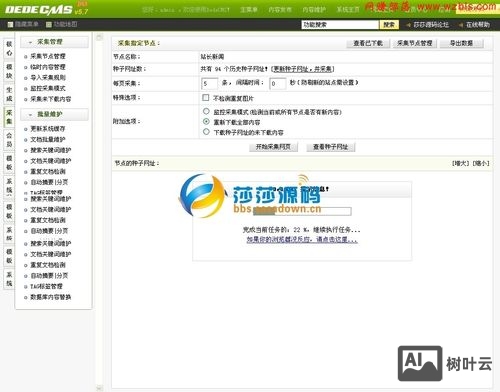Click the sidebar collapse icon at the divider top
This screenshot has width=500, height=392.
99,37
